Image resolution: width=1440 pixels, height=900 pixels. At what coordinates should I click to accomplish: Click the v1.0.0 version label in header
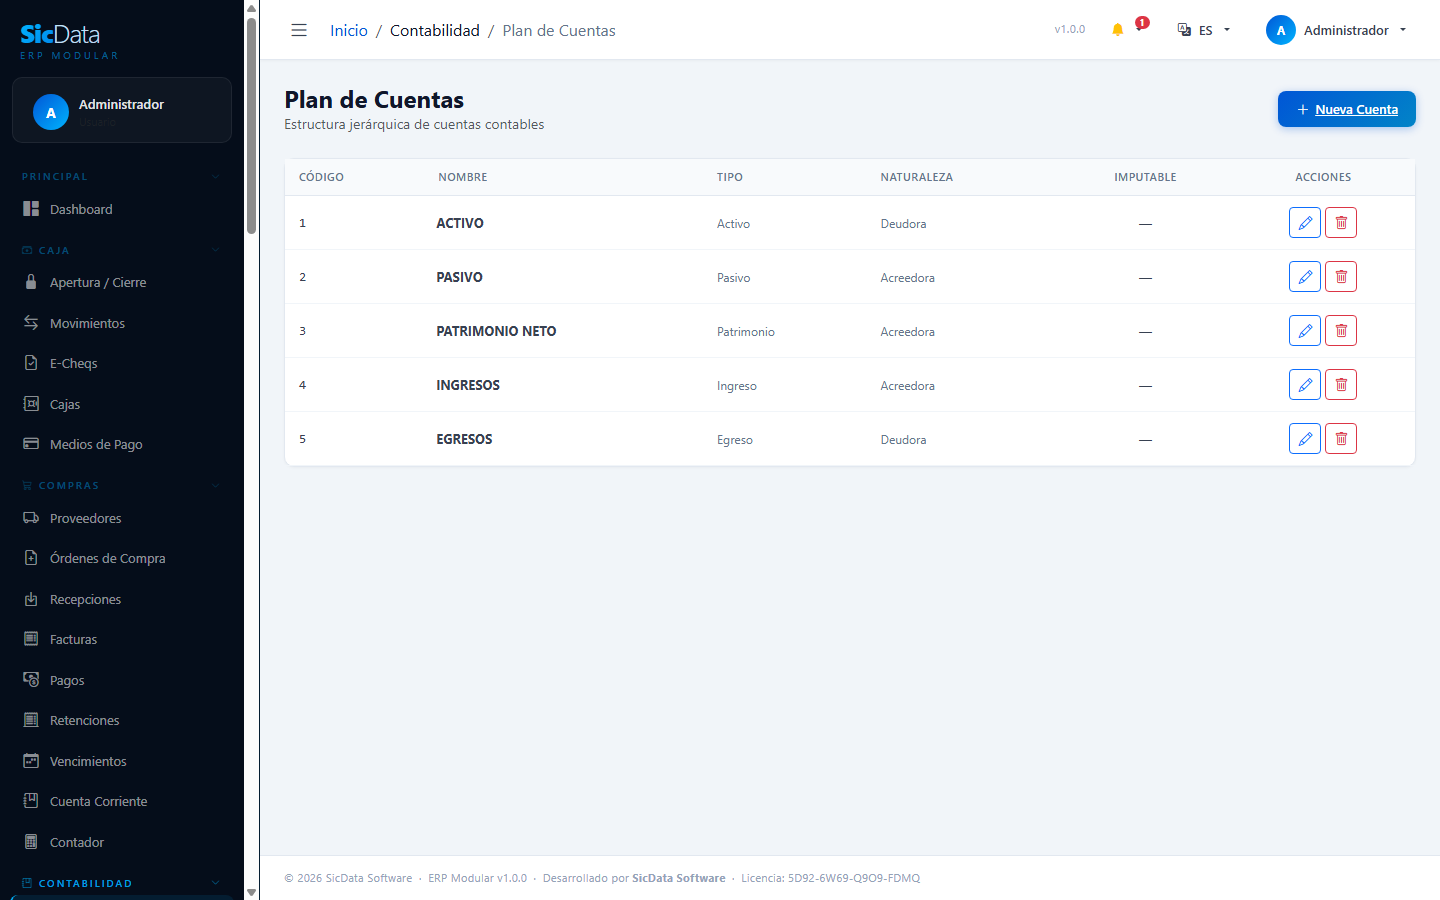coord(1070,30)
